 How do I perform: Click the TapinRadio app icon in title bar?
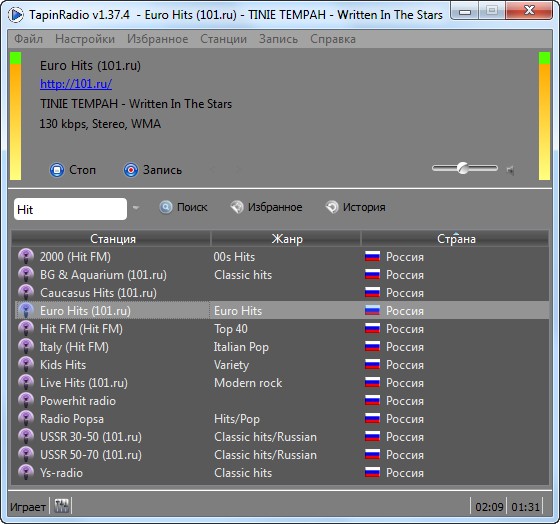[16, 15]
